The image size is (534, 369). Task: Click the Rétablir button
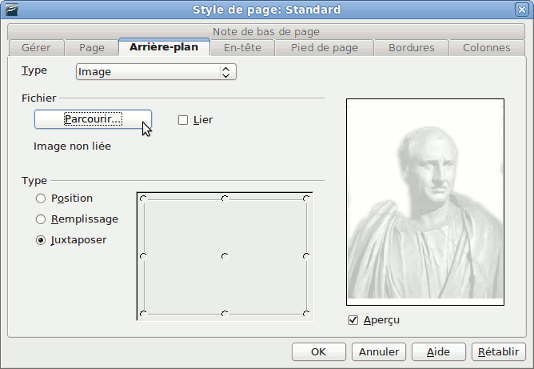(x=499, y=352)
